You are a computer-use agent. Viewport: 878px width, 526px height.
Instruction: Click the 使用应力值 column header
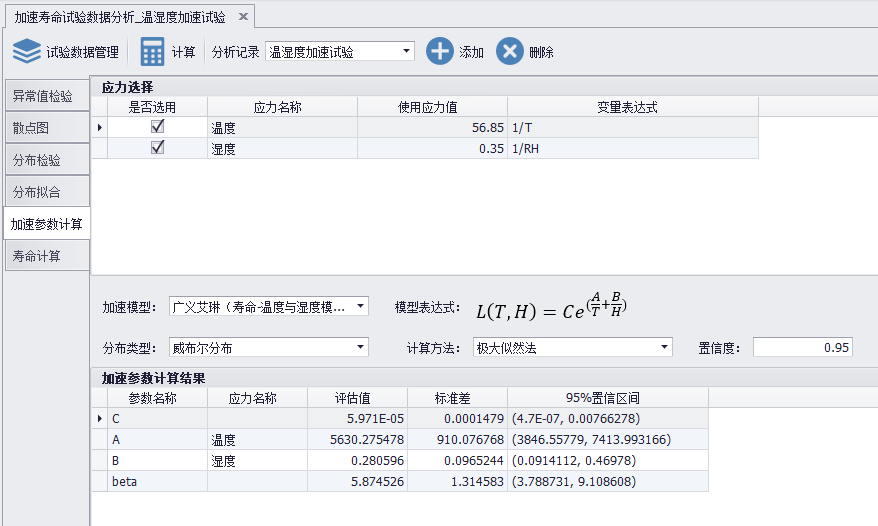point(432,107)
